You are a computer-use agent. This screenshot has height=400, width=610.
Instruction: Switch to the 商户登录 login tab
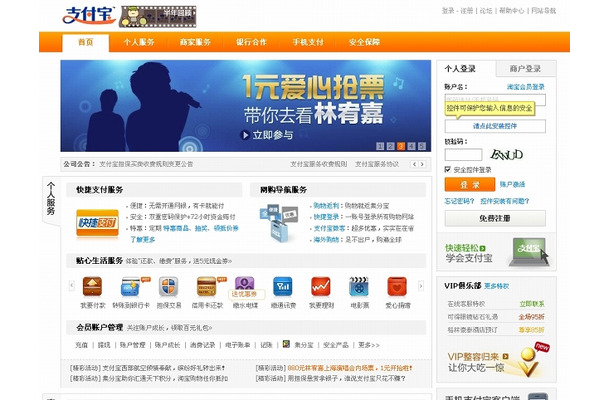tap(526, 69)
